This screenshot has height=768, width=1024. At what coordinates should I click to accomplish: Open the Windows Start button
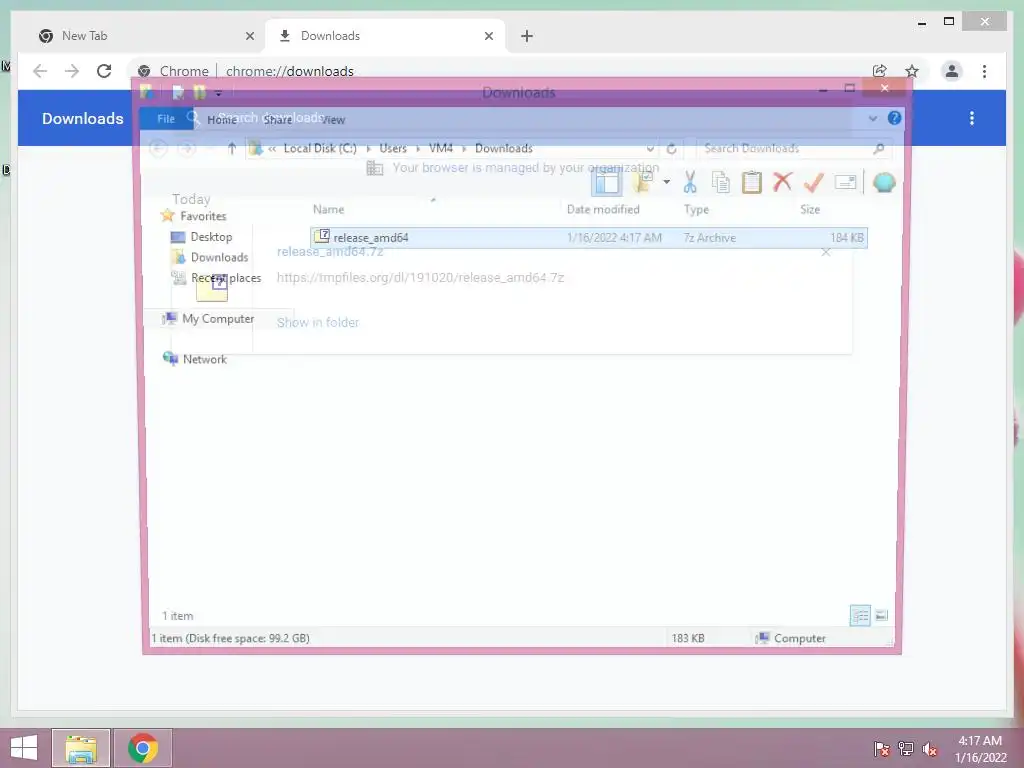click(x=24, y=748)
